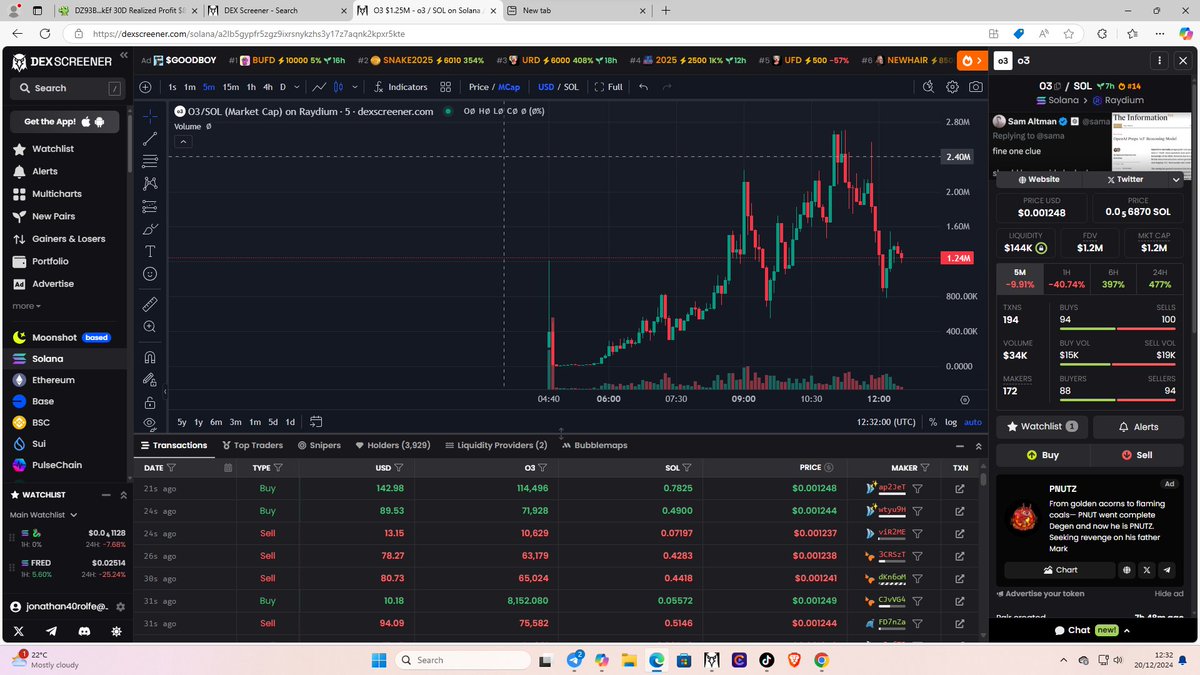Open chart quick search icon
This screenshot has height=675, width=1200.
coord(928,87)
